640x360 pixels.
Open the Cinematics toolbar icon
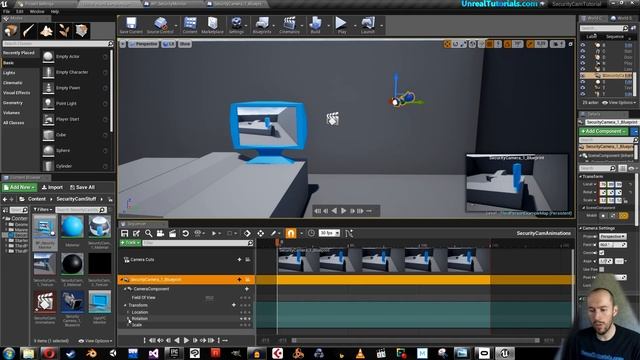(289, 25)
